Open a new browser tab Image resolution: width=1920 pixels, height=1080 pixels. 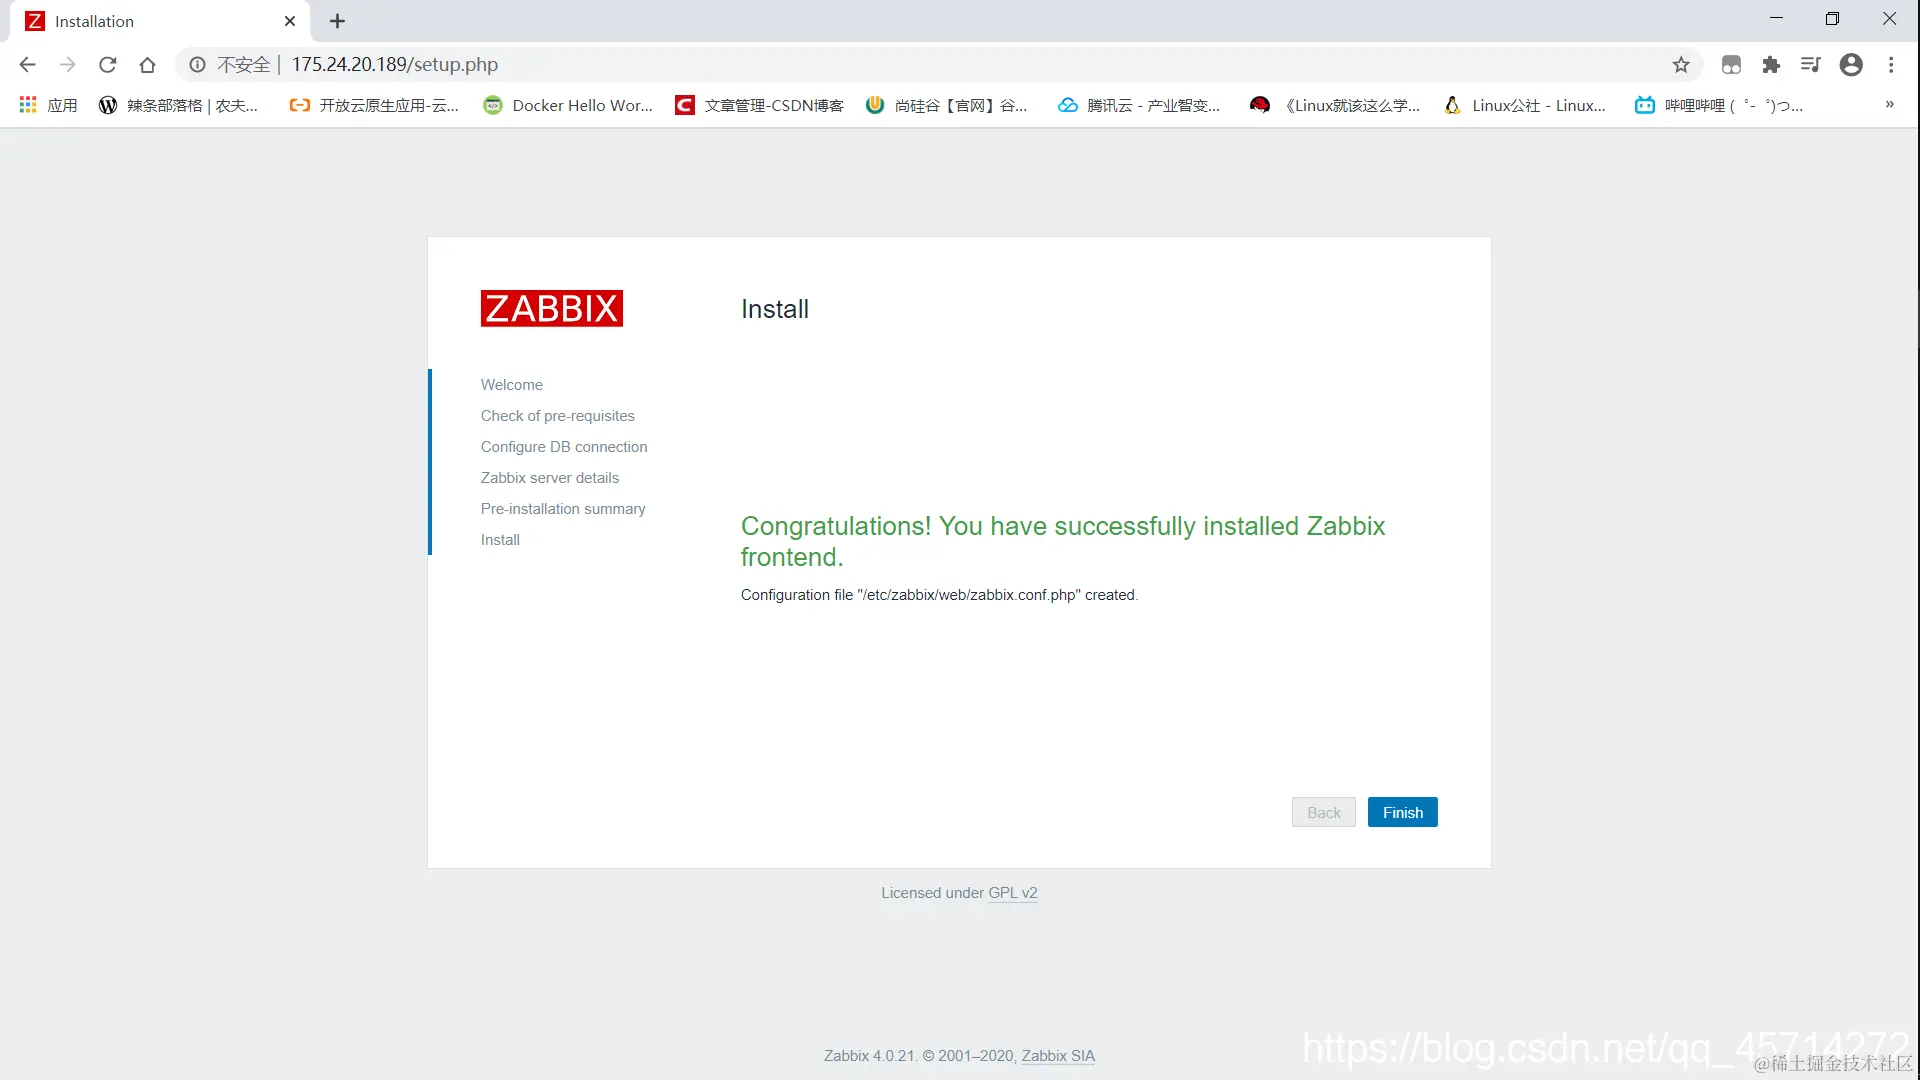(x=337, y=21)
